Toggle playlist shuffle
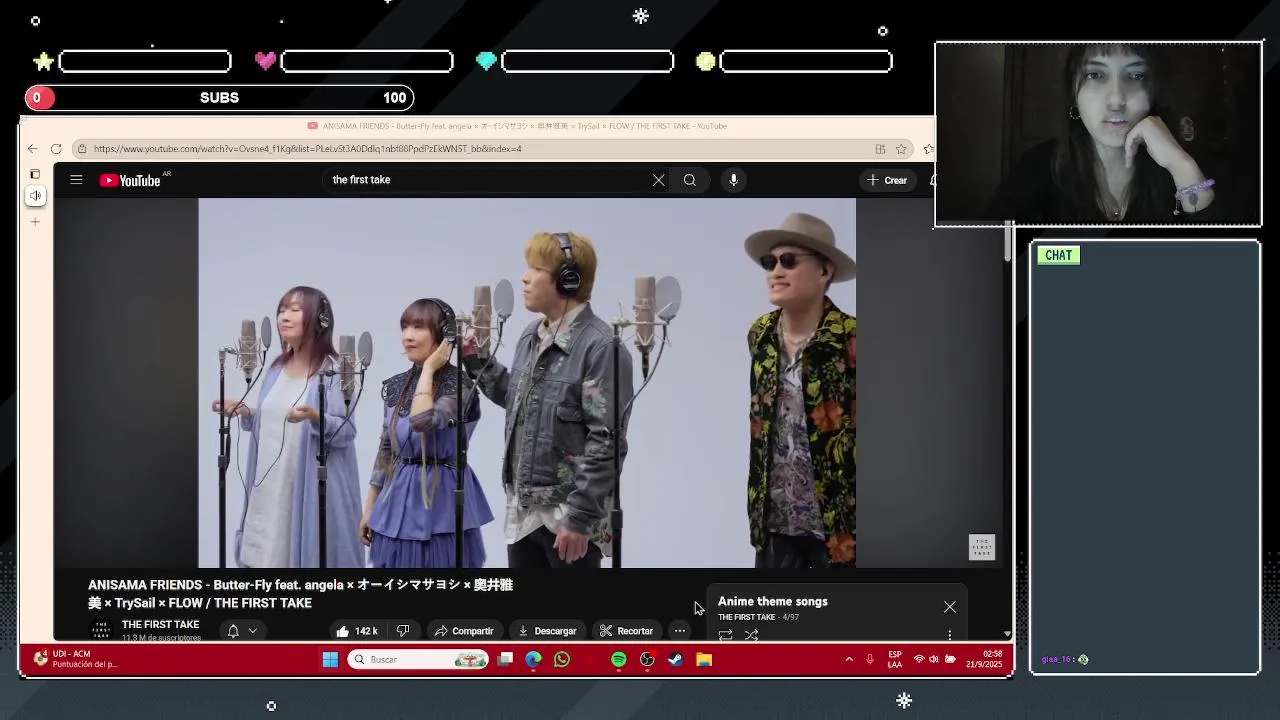This screenshot has height=720, width=1280. pos(751,634)
